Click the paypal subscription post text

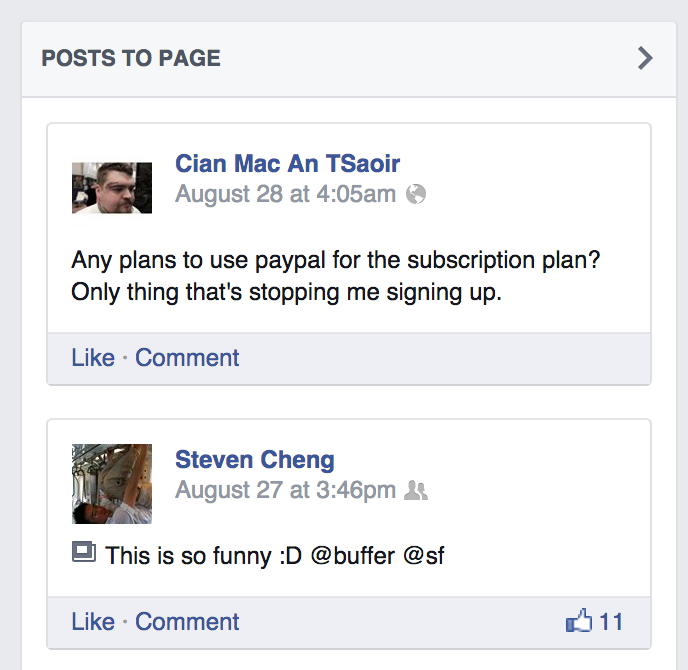(336, 276)
